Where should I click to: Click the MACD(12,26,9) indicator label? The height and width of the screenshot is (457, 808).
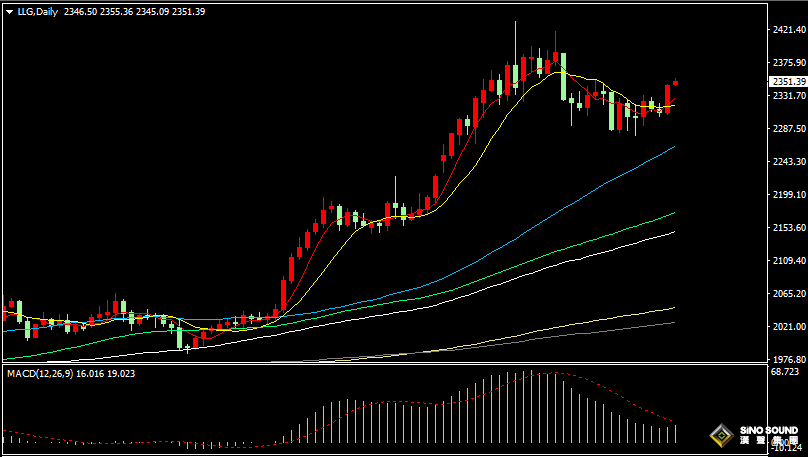point(38,373)
